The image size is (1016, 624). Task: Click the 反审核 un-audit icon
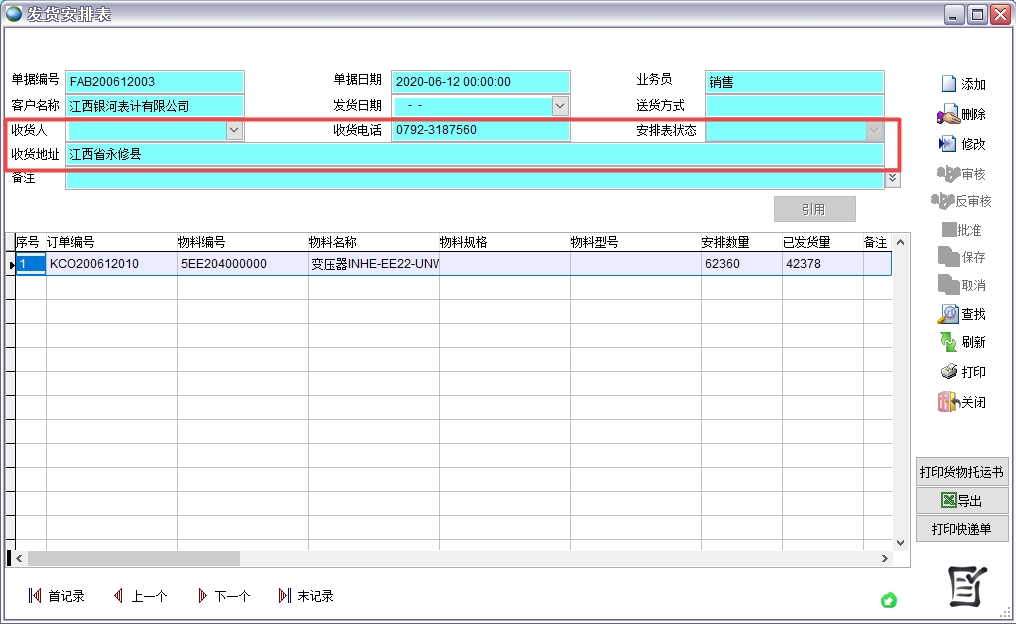[x=964, y=200]
